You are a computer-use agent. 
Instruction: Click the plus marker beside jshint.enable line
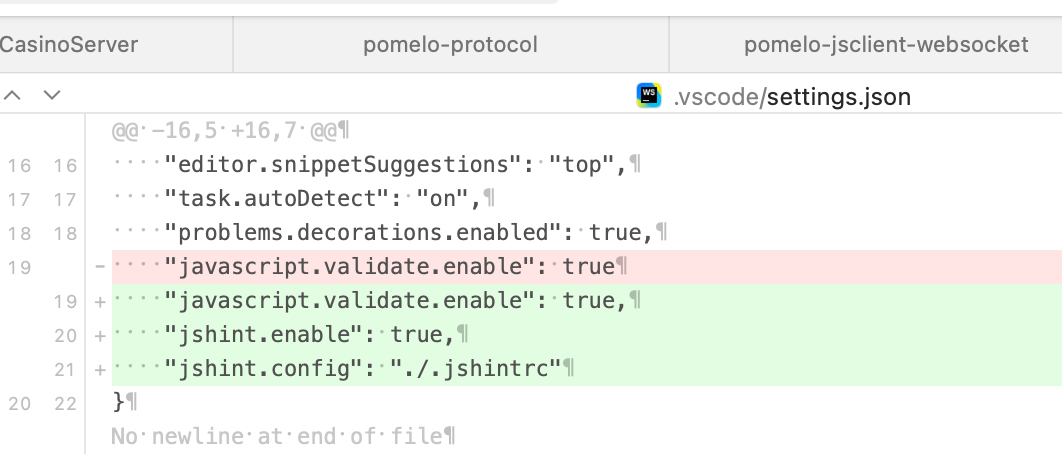99,336
